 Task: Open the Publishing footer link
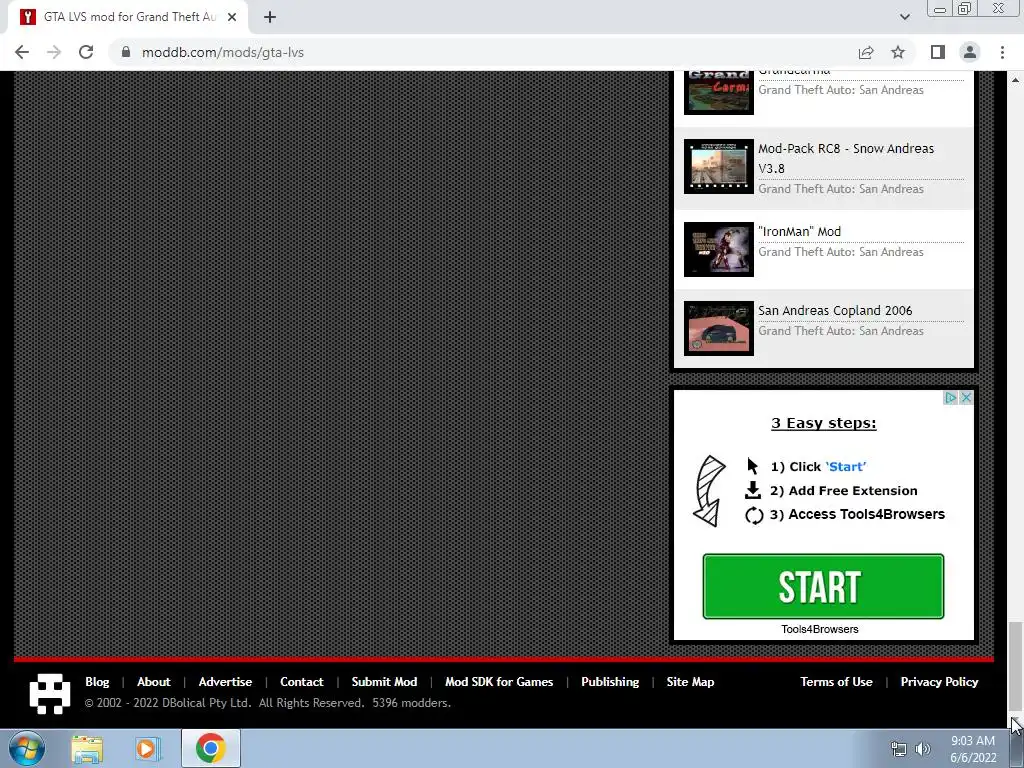coord(610,682)
